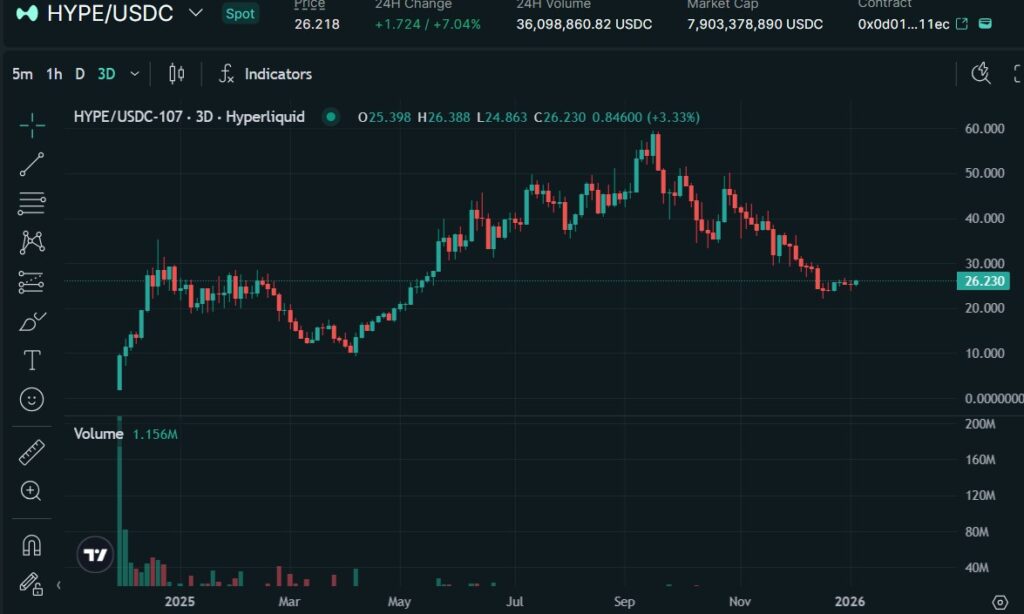The image size is (1024, 614).
Task: Open the HYPE/USDC symbol dropdown
Action: coord(195,15)
